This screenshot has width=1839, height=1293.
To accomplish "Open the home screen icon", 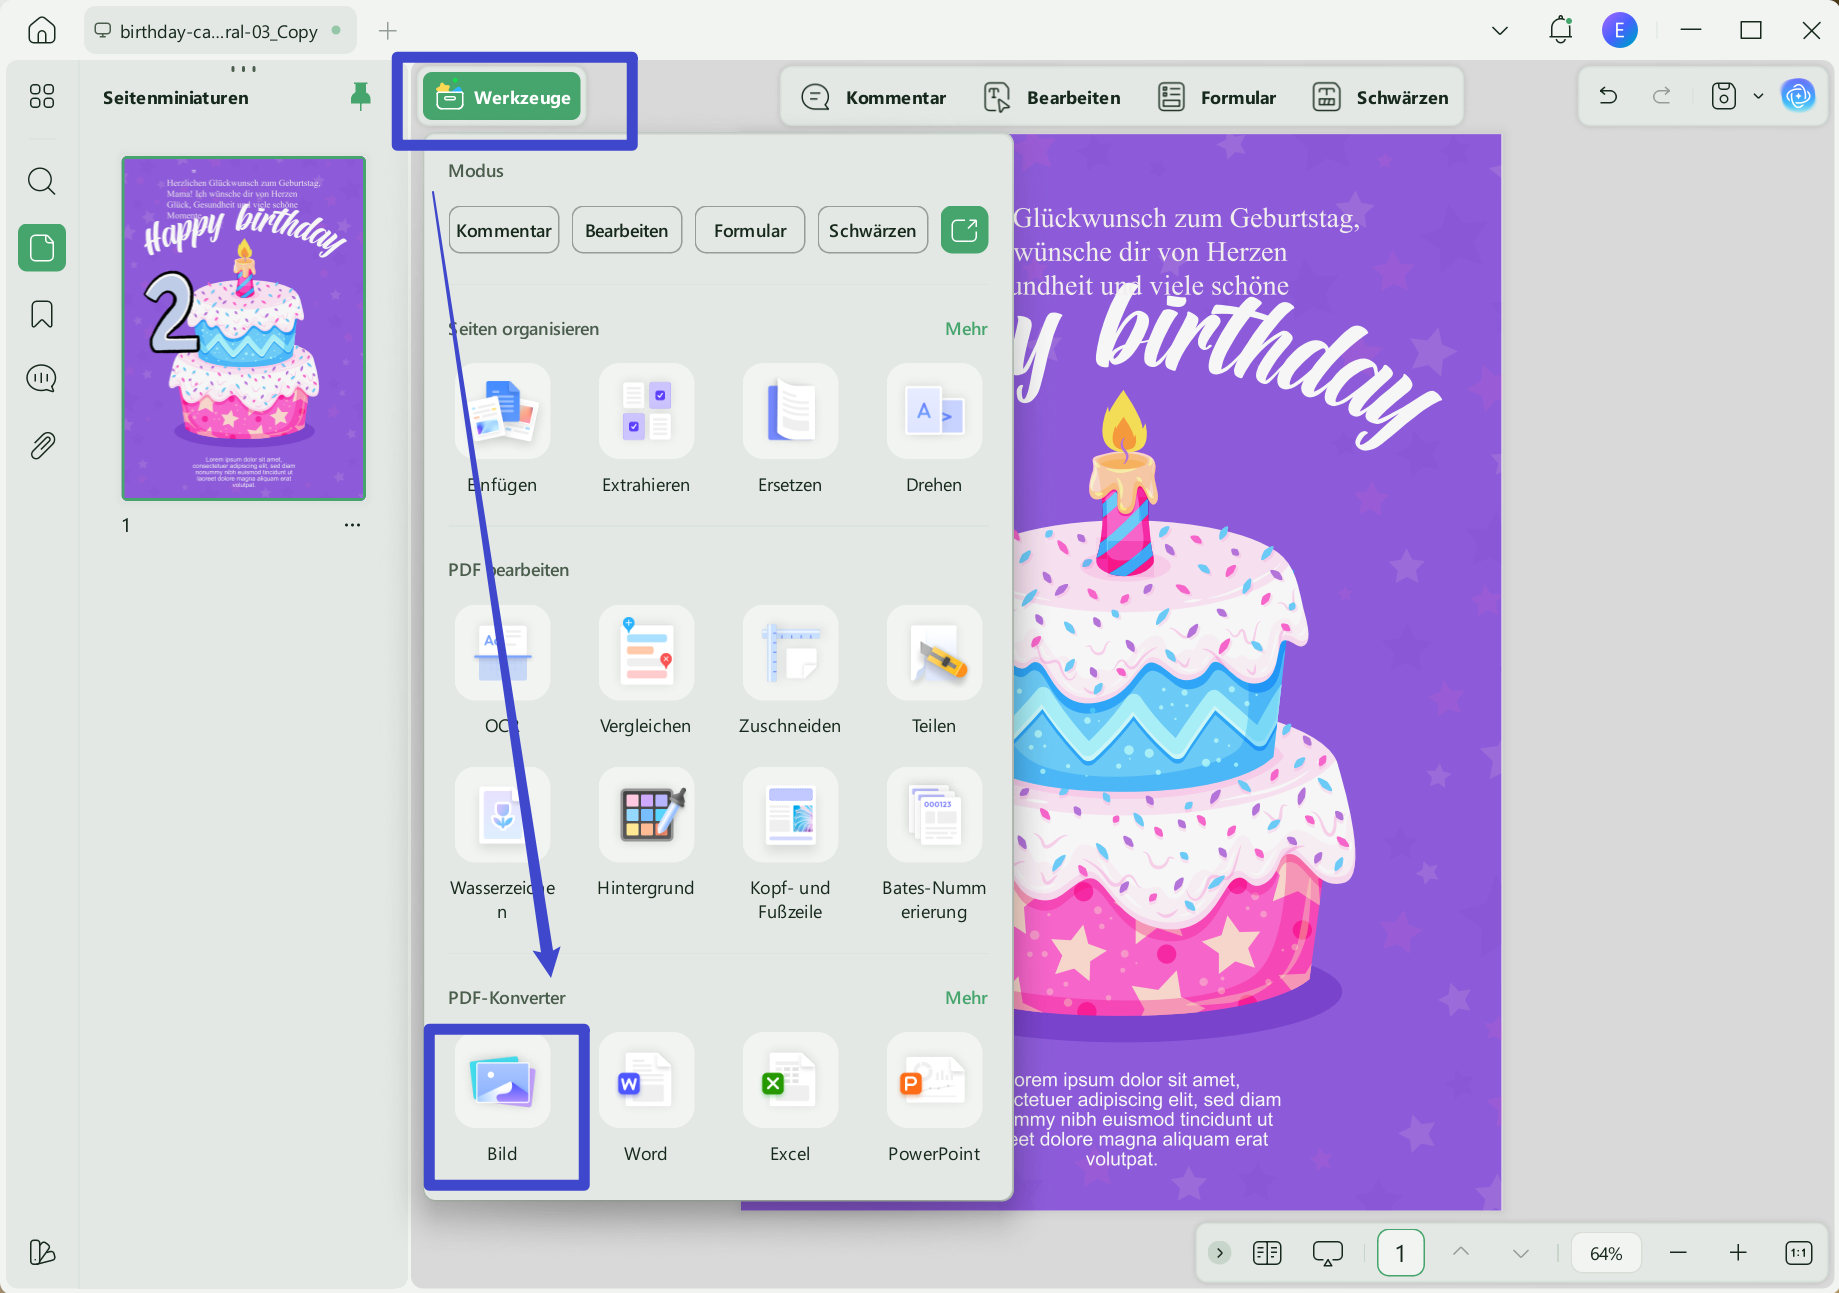I will point(42,30).
